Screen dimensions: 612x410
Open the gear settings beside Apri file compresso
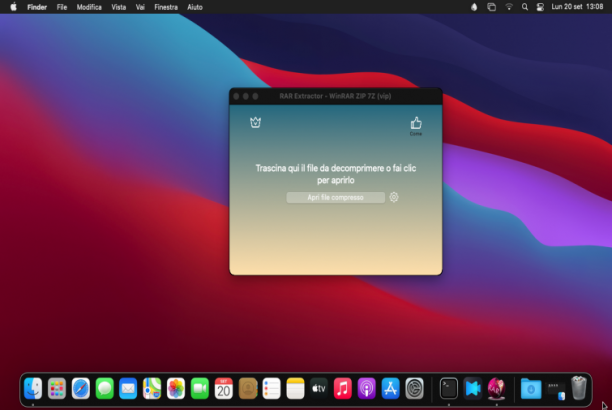point(394,197)
